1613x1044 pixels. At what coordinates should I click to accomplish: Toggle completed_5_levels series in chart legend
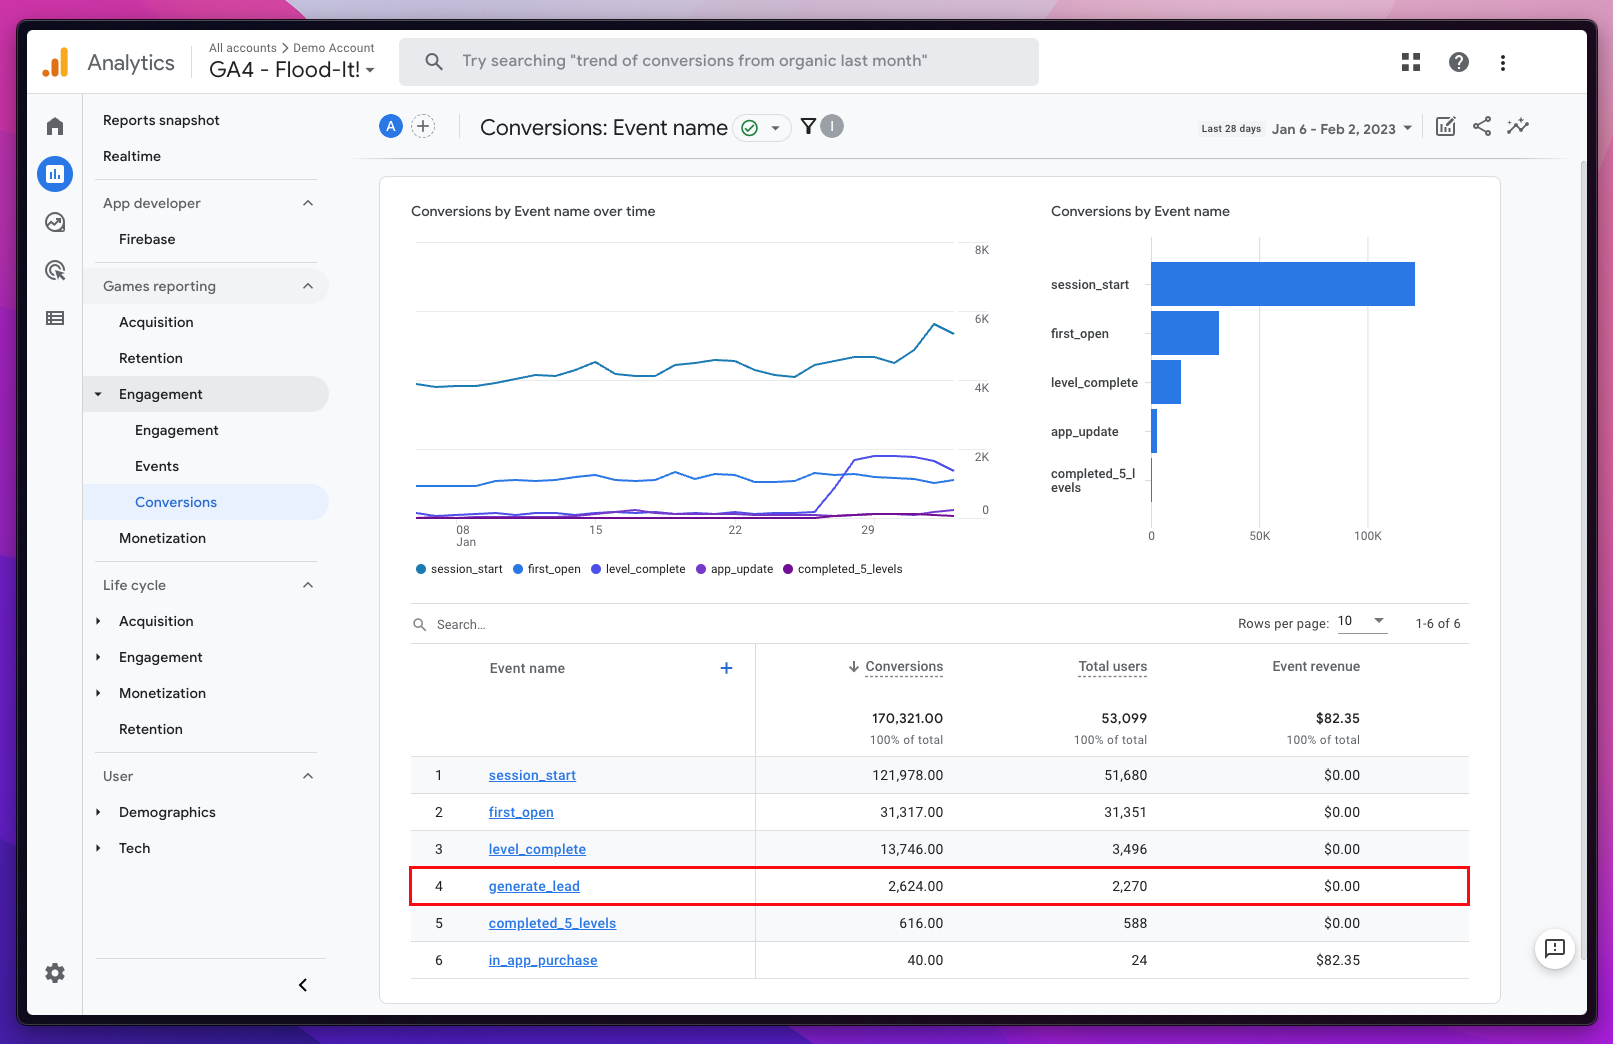842,569
